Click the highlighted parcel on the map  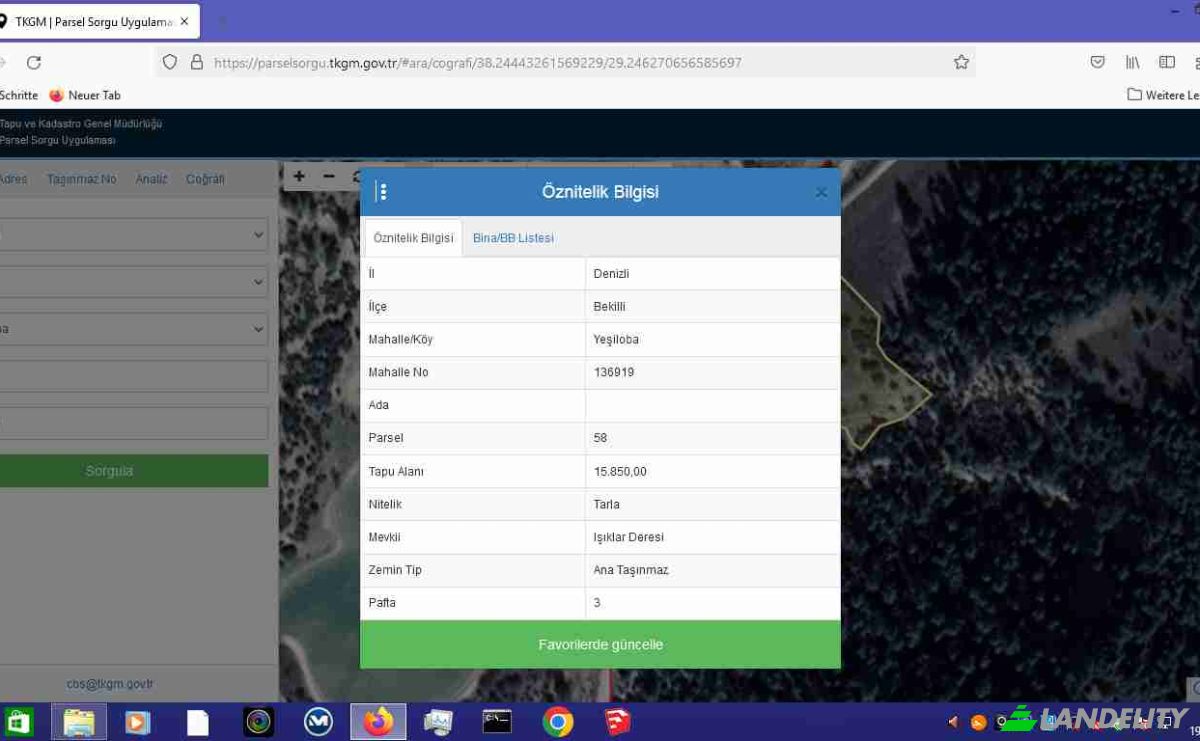point(875,380)
